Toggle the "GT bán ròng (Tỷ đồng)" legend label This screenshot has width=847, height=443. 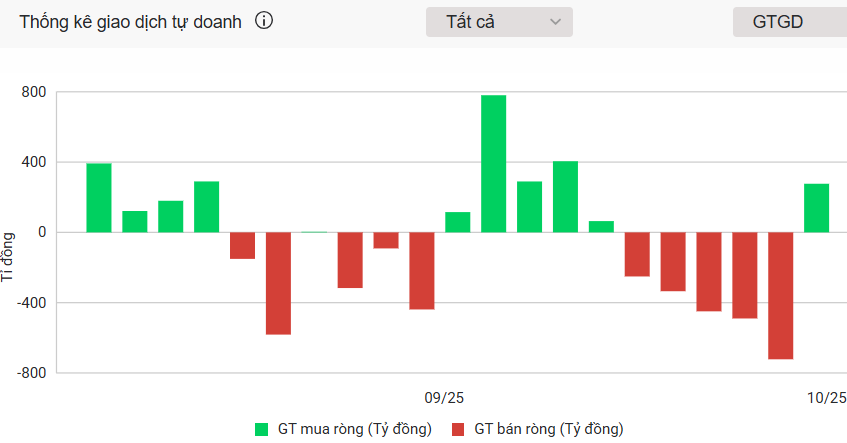pos(549,429)
